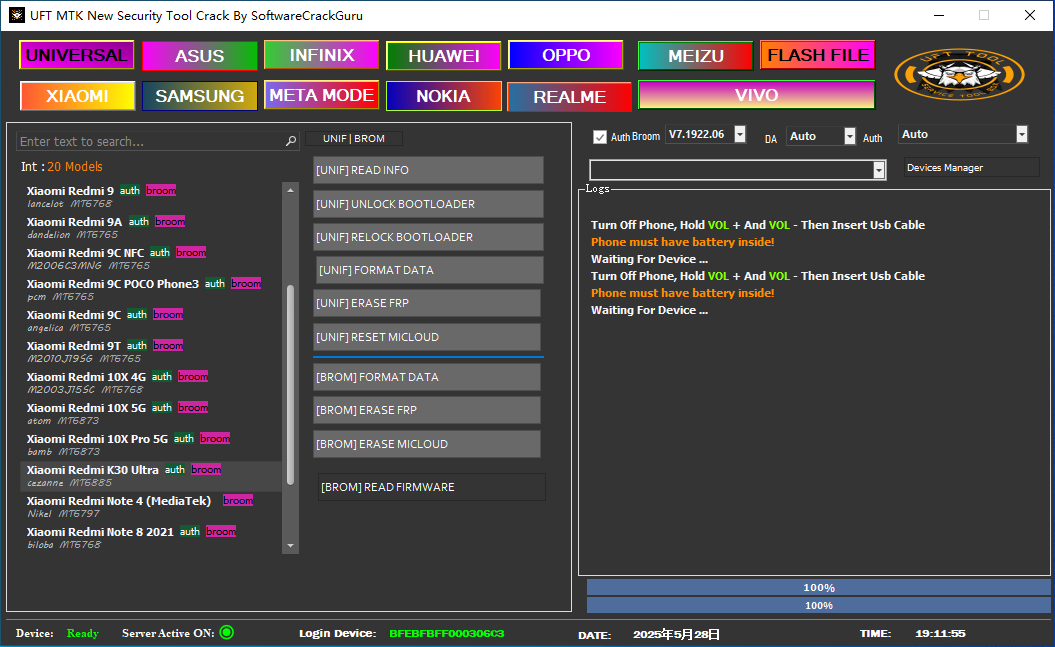Open the VIVO brand tab
This screenshot has width=1055, height=647.
pyautogui.click(x=756, y=95)
